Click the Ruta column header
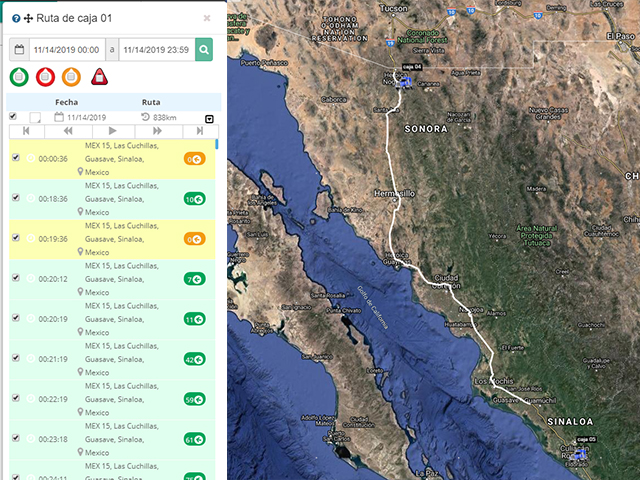Viewport: 640px width, 480px height. 151,102
